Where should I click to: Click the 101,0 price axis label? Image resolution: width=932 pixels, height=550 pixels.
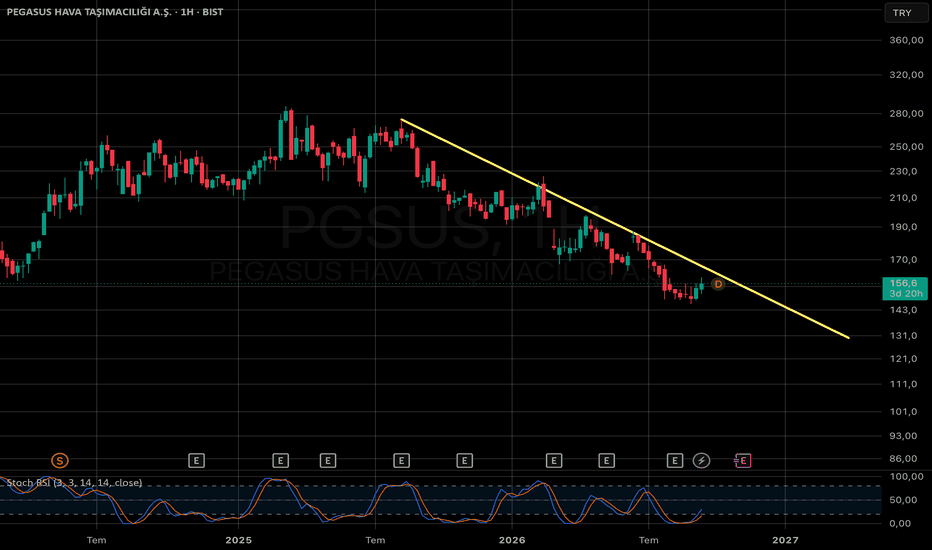tap(903, 411)
